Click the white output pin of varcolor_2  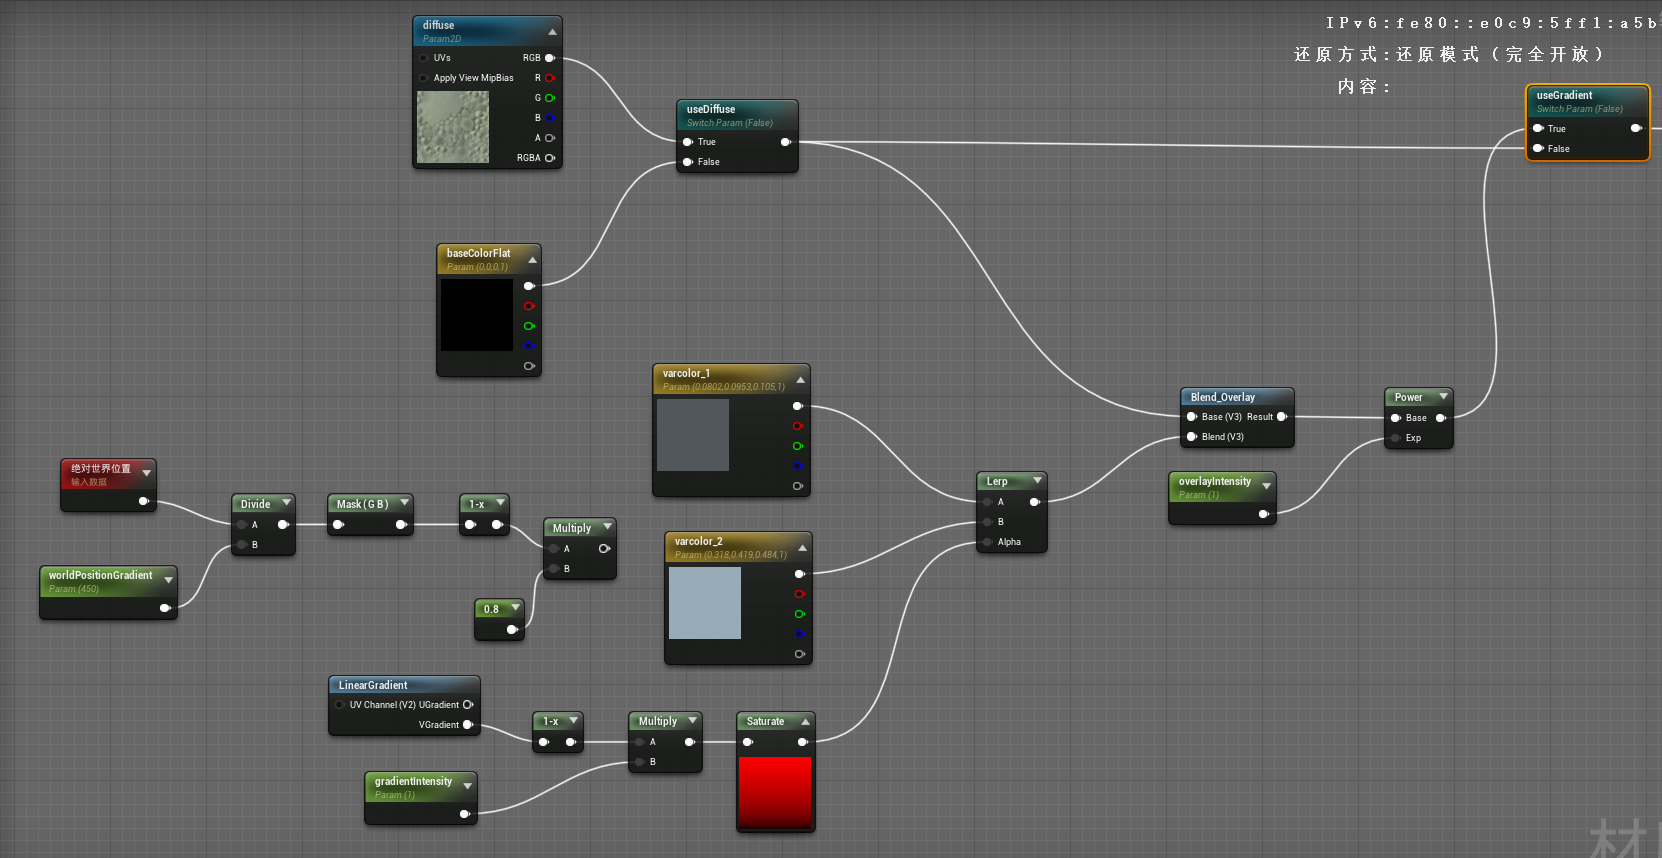tap(799, 574)
